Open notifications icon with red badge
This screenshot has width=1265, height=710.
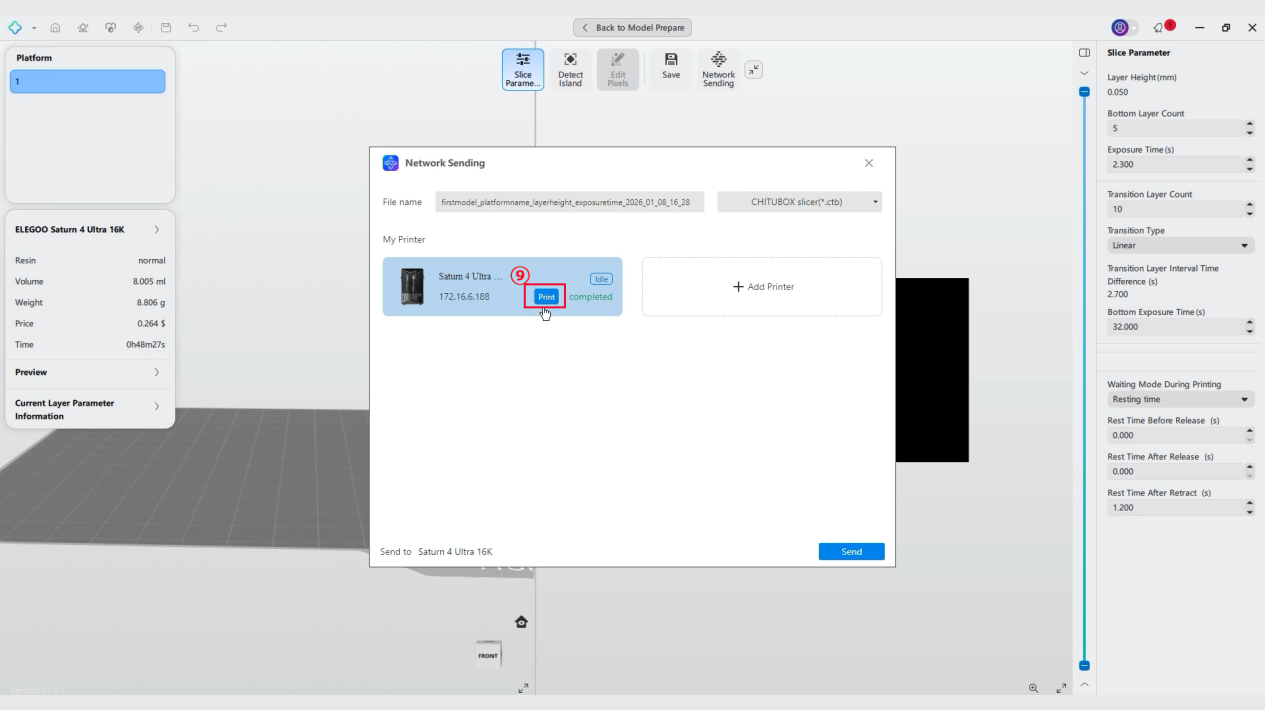(1158, 28)
